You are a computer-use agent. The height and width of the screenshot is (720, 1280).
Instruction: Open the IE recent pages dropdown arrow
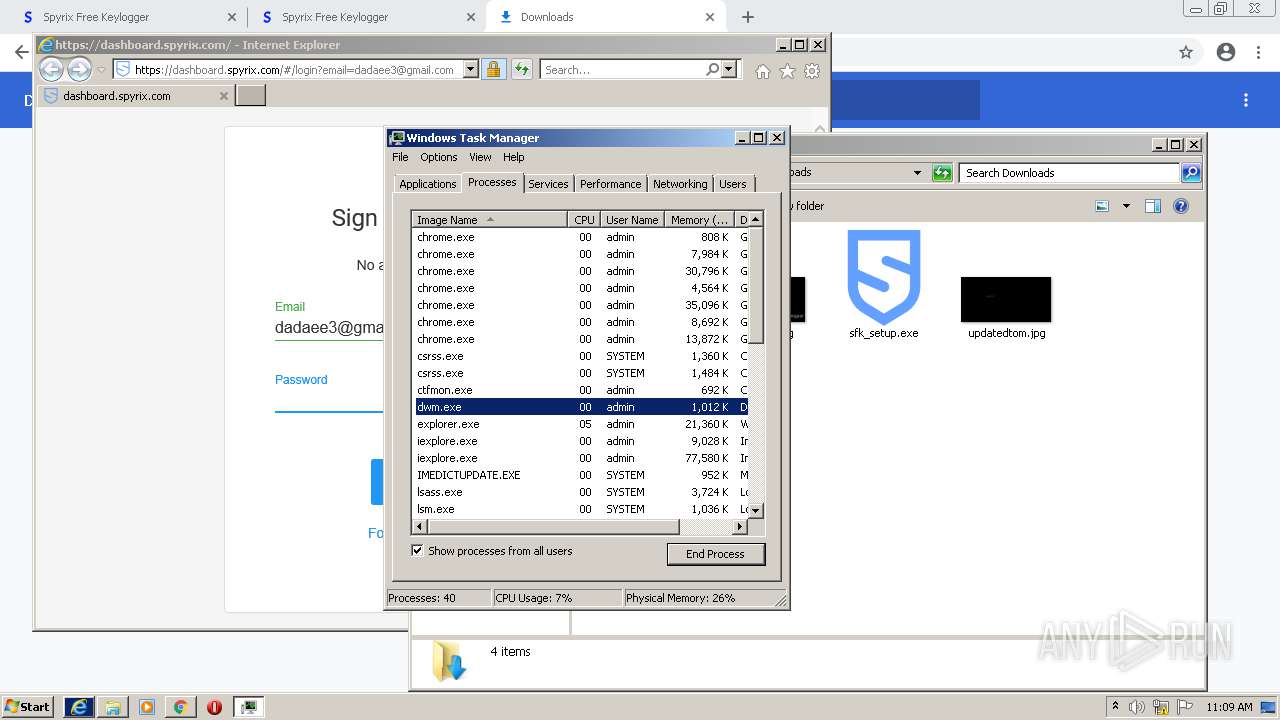(x=101, y=70)
